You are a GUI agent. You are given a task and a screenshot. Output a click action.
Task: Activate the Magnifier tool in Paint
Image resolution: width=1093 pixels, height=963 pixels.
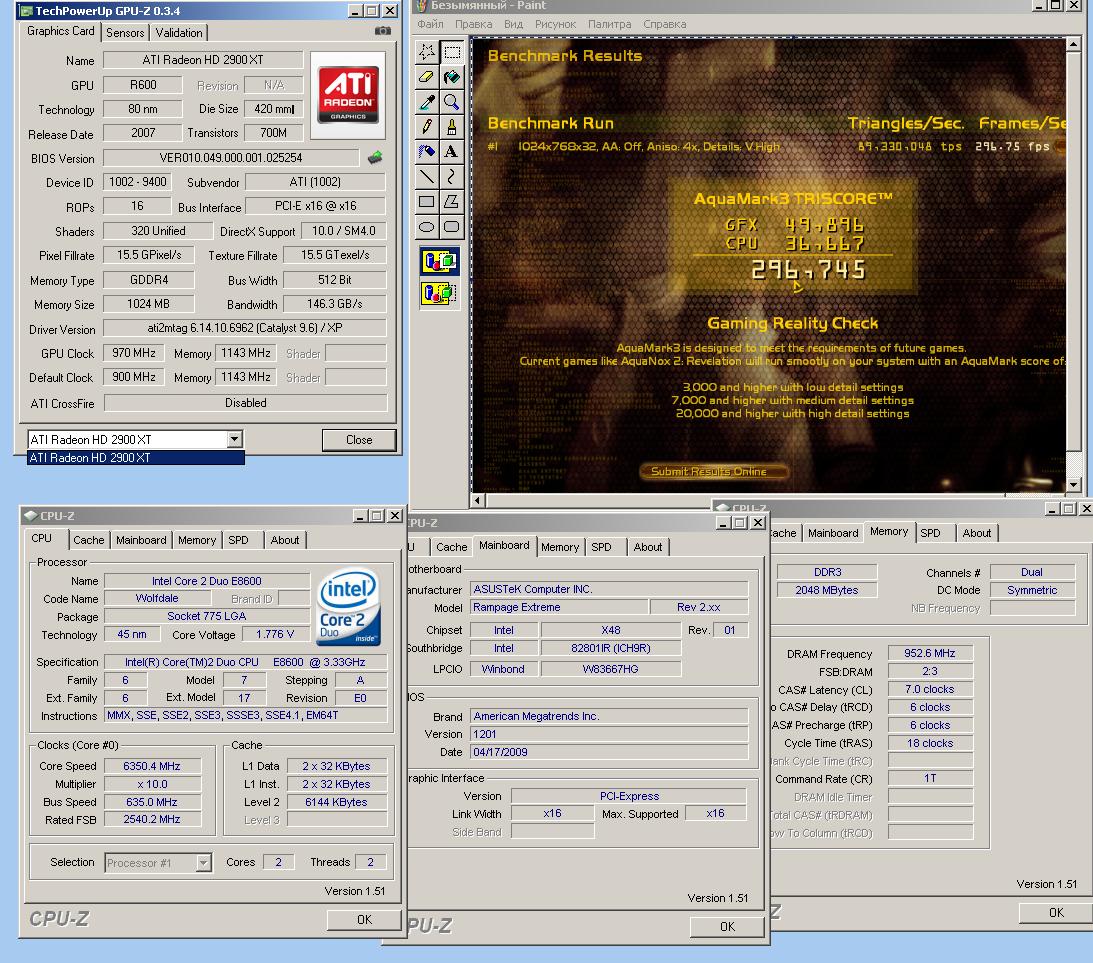coord(452,102)
